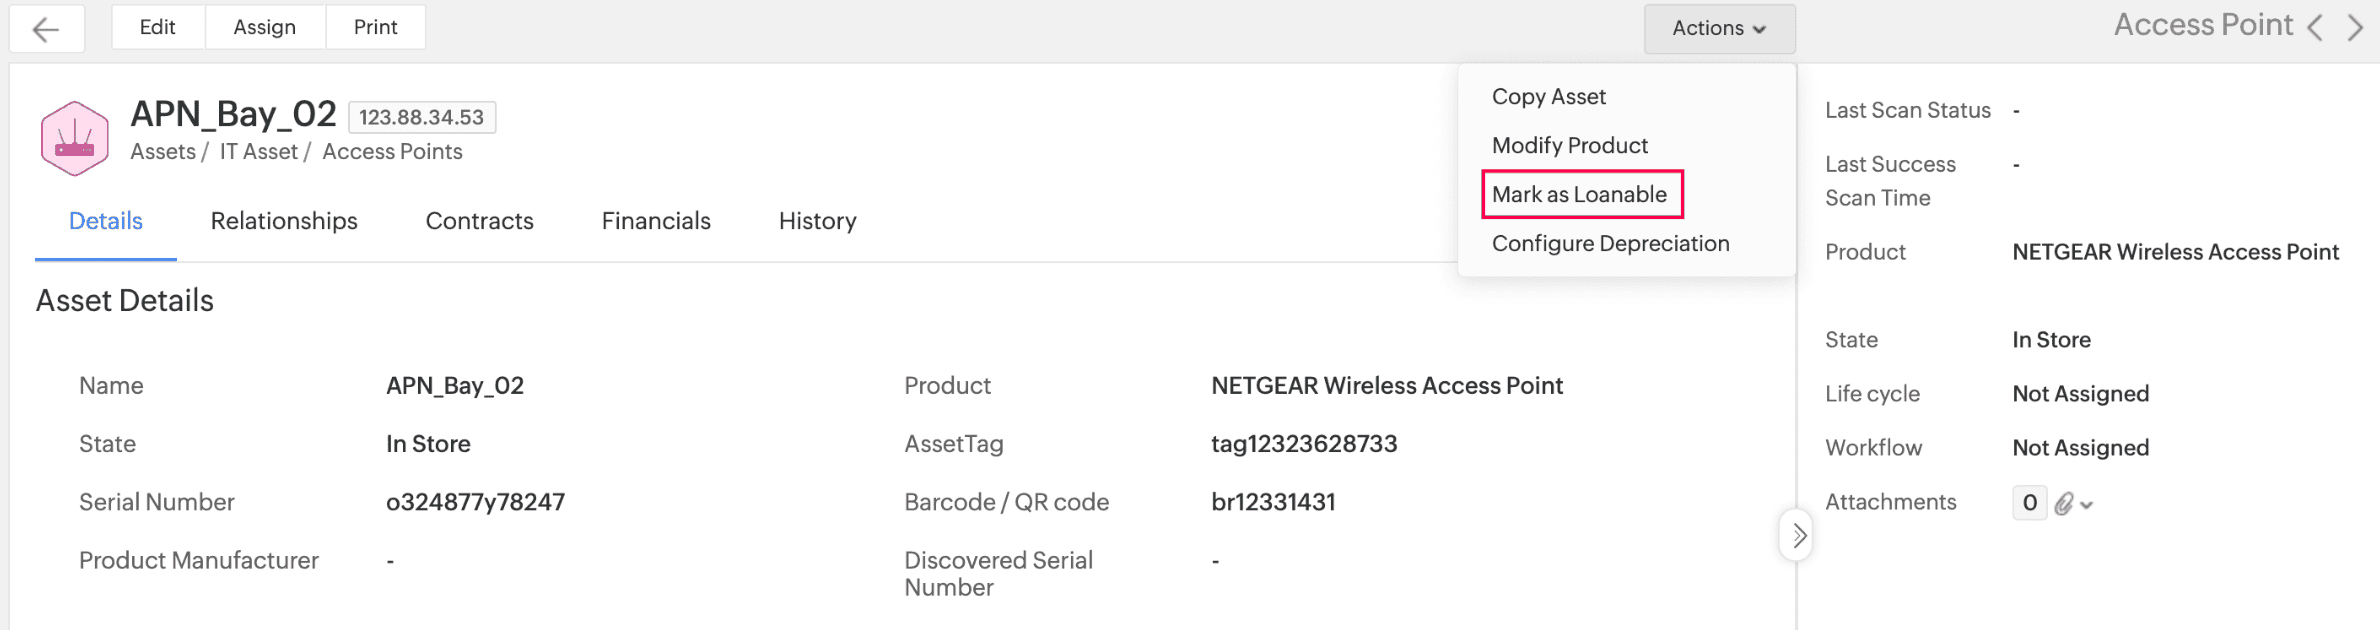Open the IT Asset breadcrumb link
The height and width of the screenshot is (630, 2380).
(258, 152)
